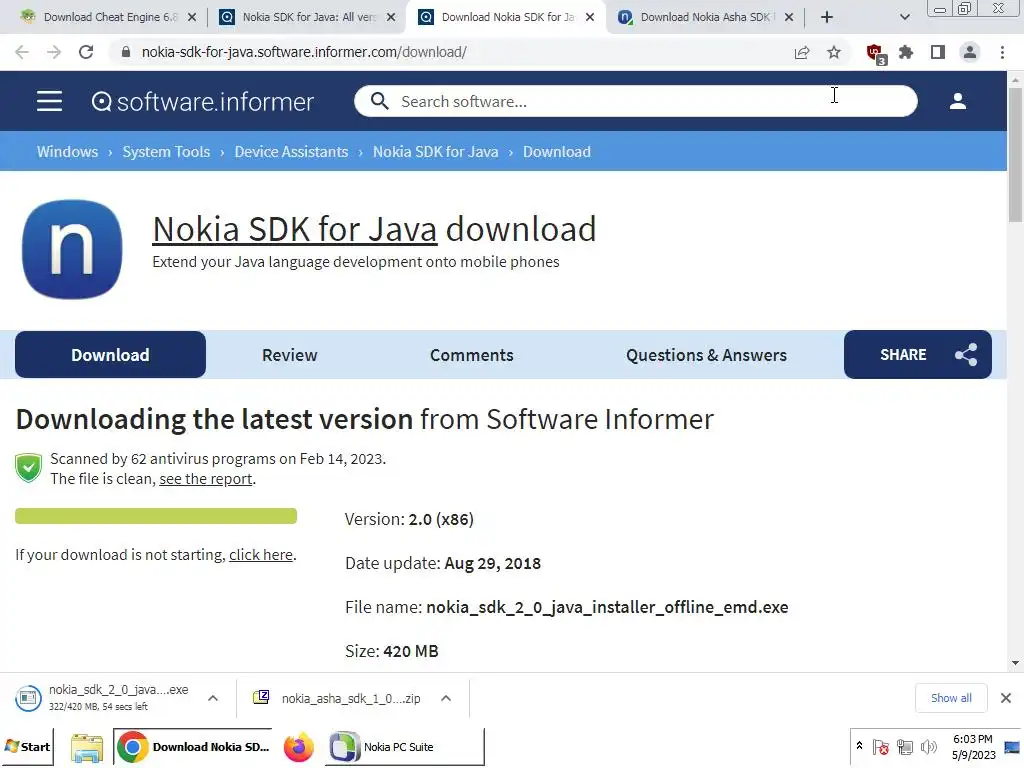Screen dimensions: 1024x768
Task: Close the Download Cheat Engine tab
Action: point(192,17)
